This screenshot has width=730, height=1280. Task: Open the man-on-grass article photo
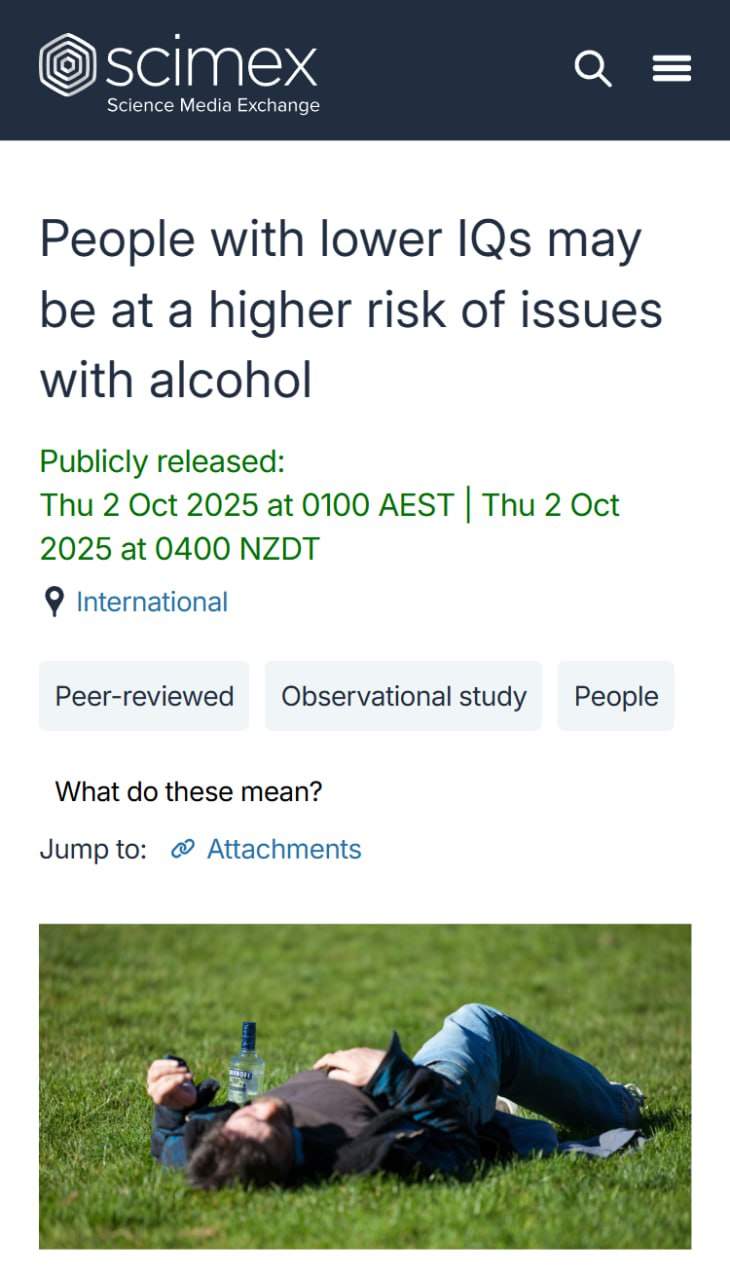point(365,1086)
